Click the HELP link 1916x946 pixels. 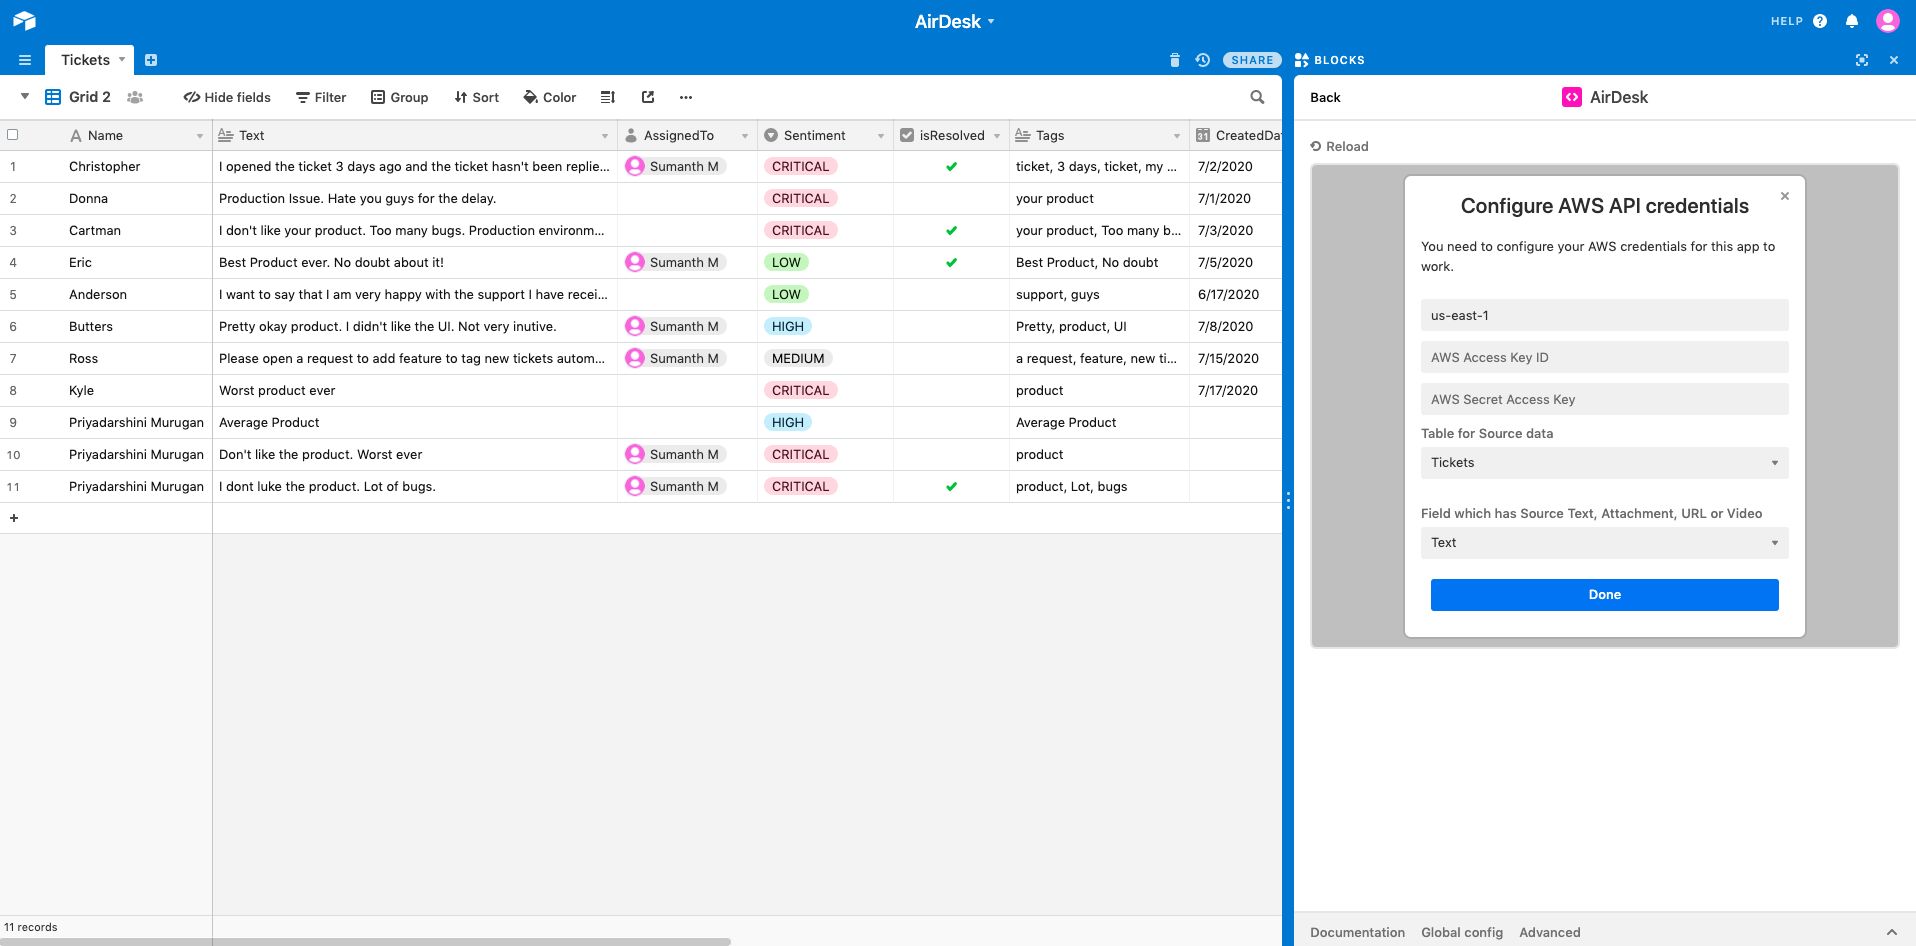click(x=1787, y=21)
